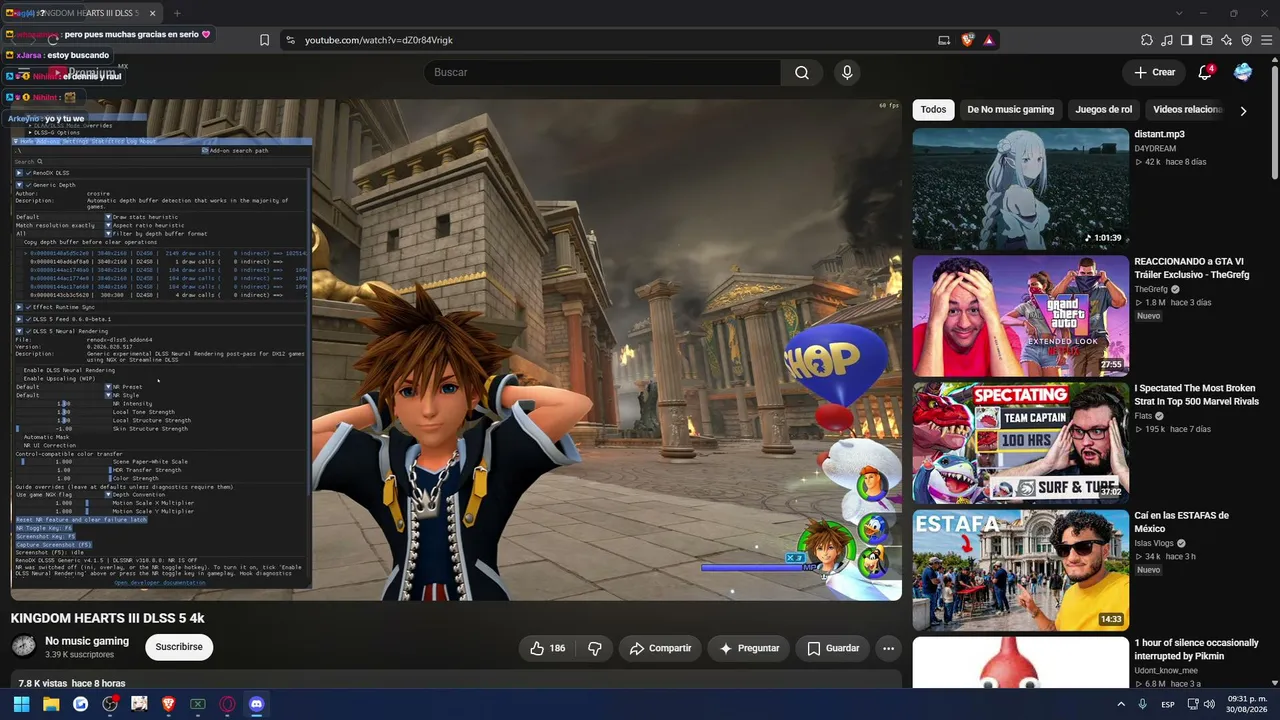Select the Todos filter chip

pyautogui.click(x=933, y=110)
